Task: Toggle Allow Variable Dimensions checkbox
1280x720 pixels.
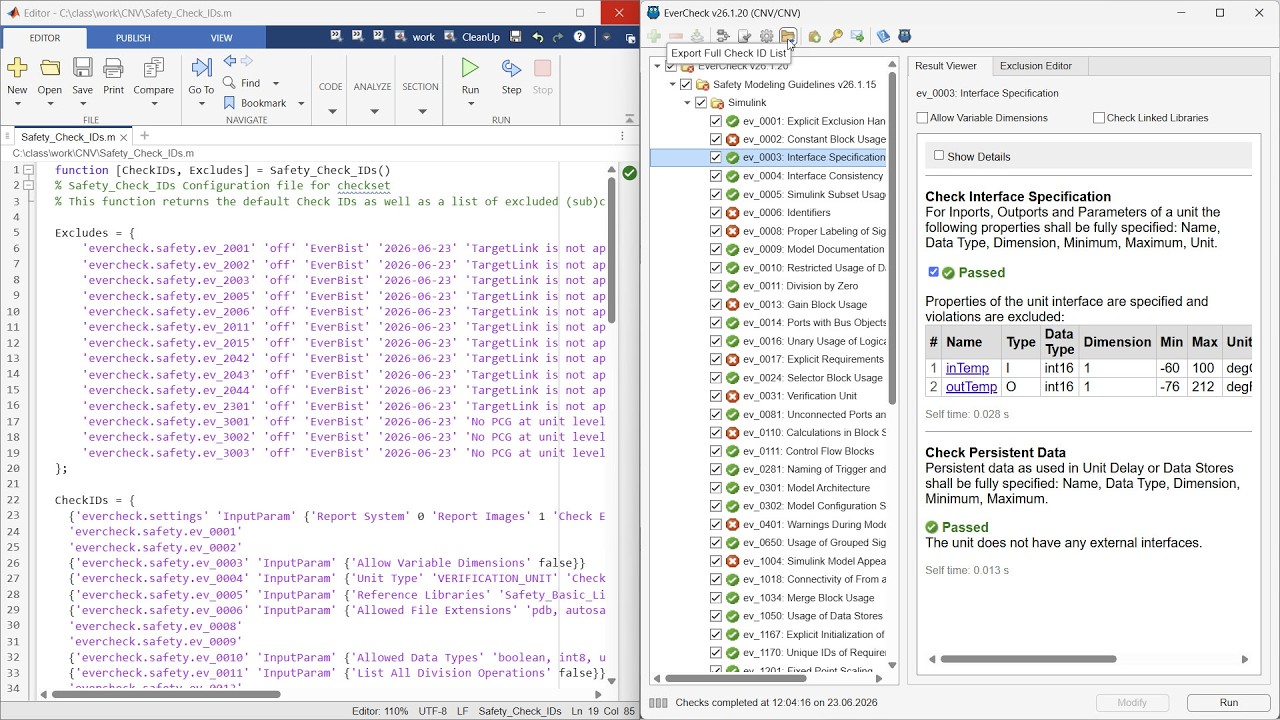Action: tap(922, 118)
